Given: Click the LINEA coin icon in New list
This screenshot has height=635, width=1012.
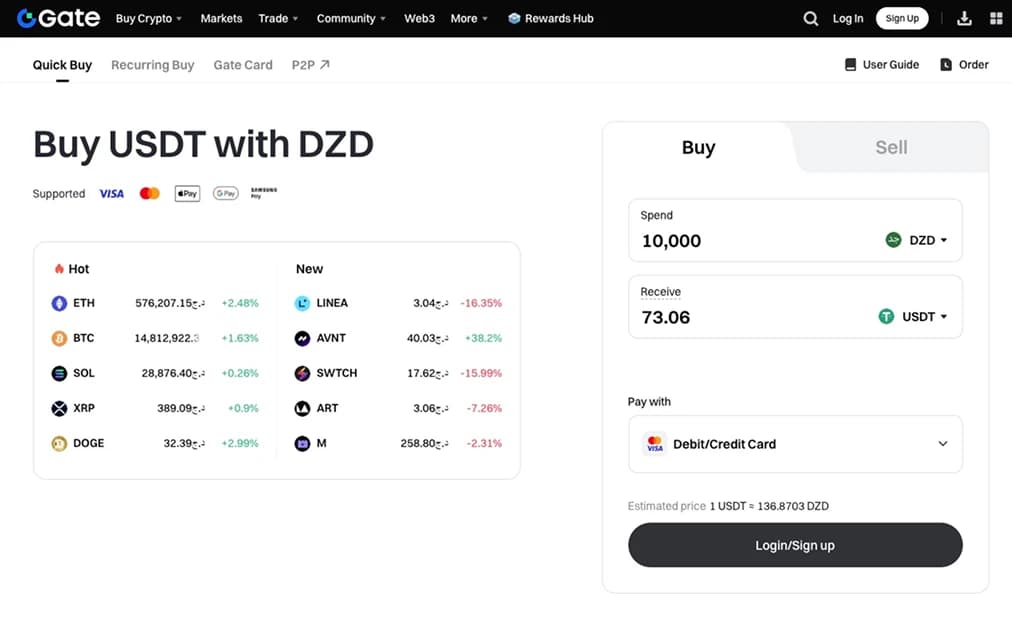Looking at the screenshot, I should point(302,303).
